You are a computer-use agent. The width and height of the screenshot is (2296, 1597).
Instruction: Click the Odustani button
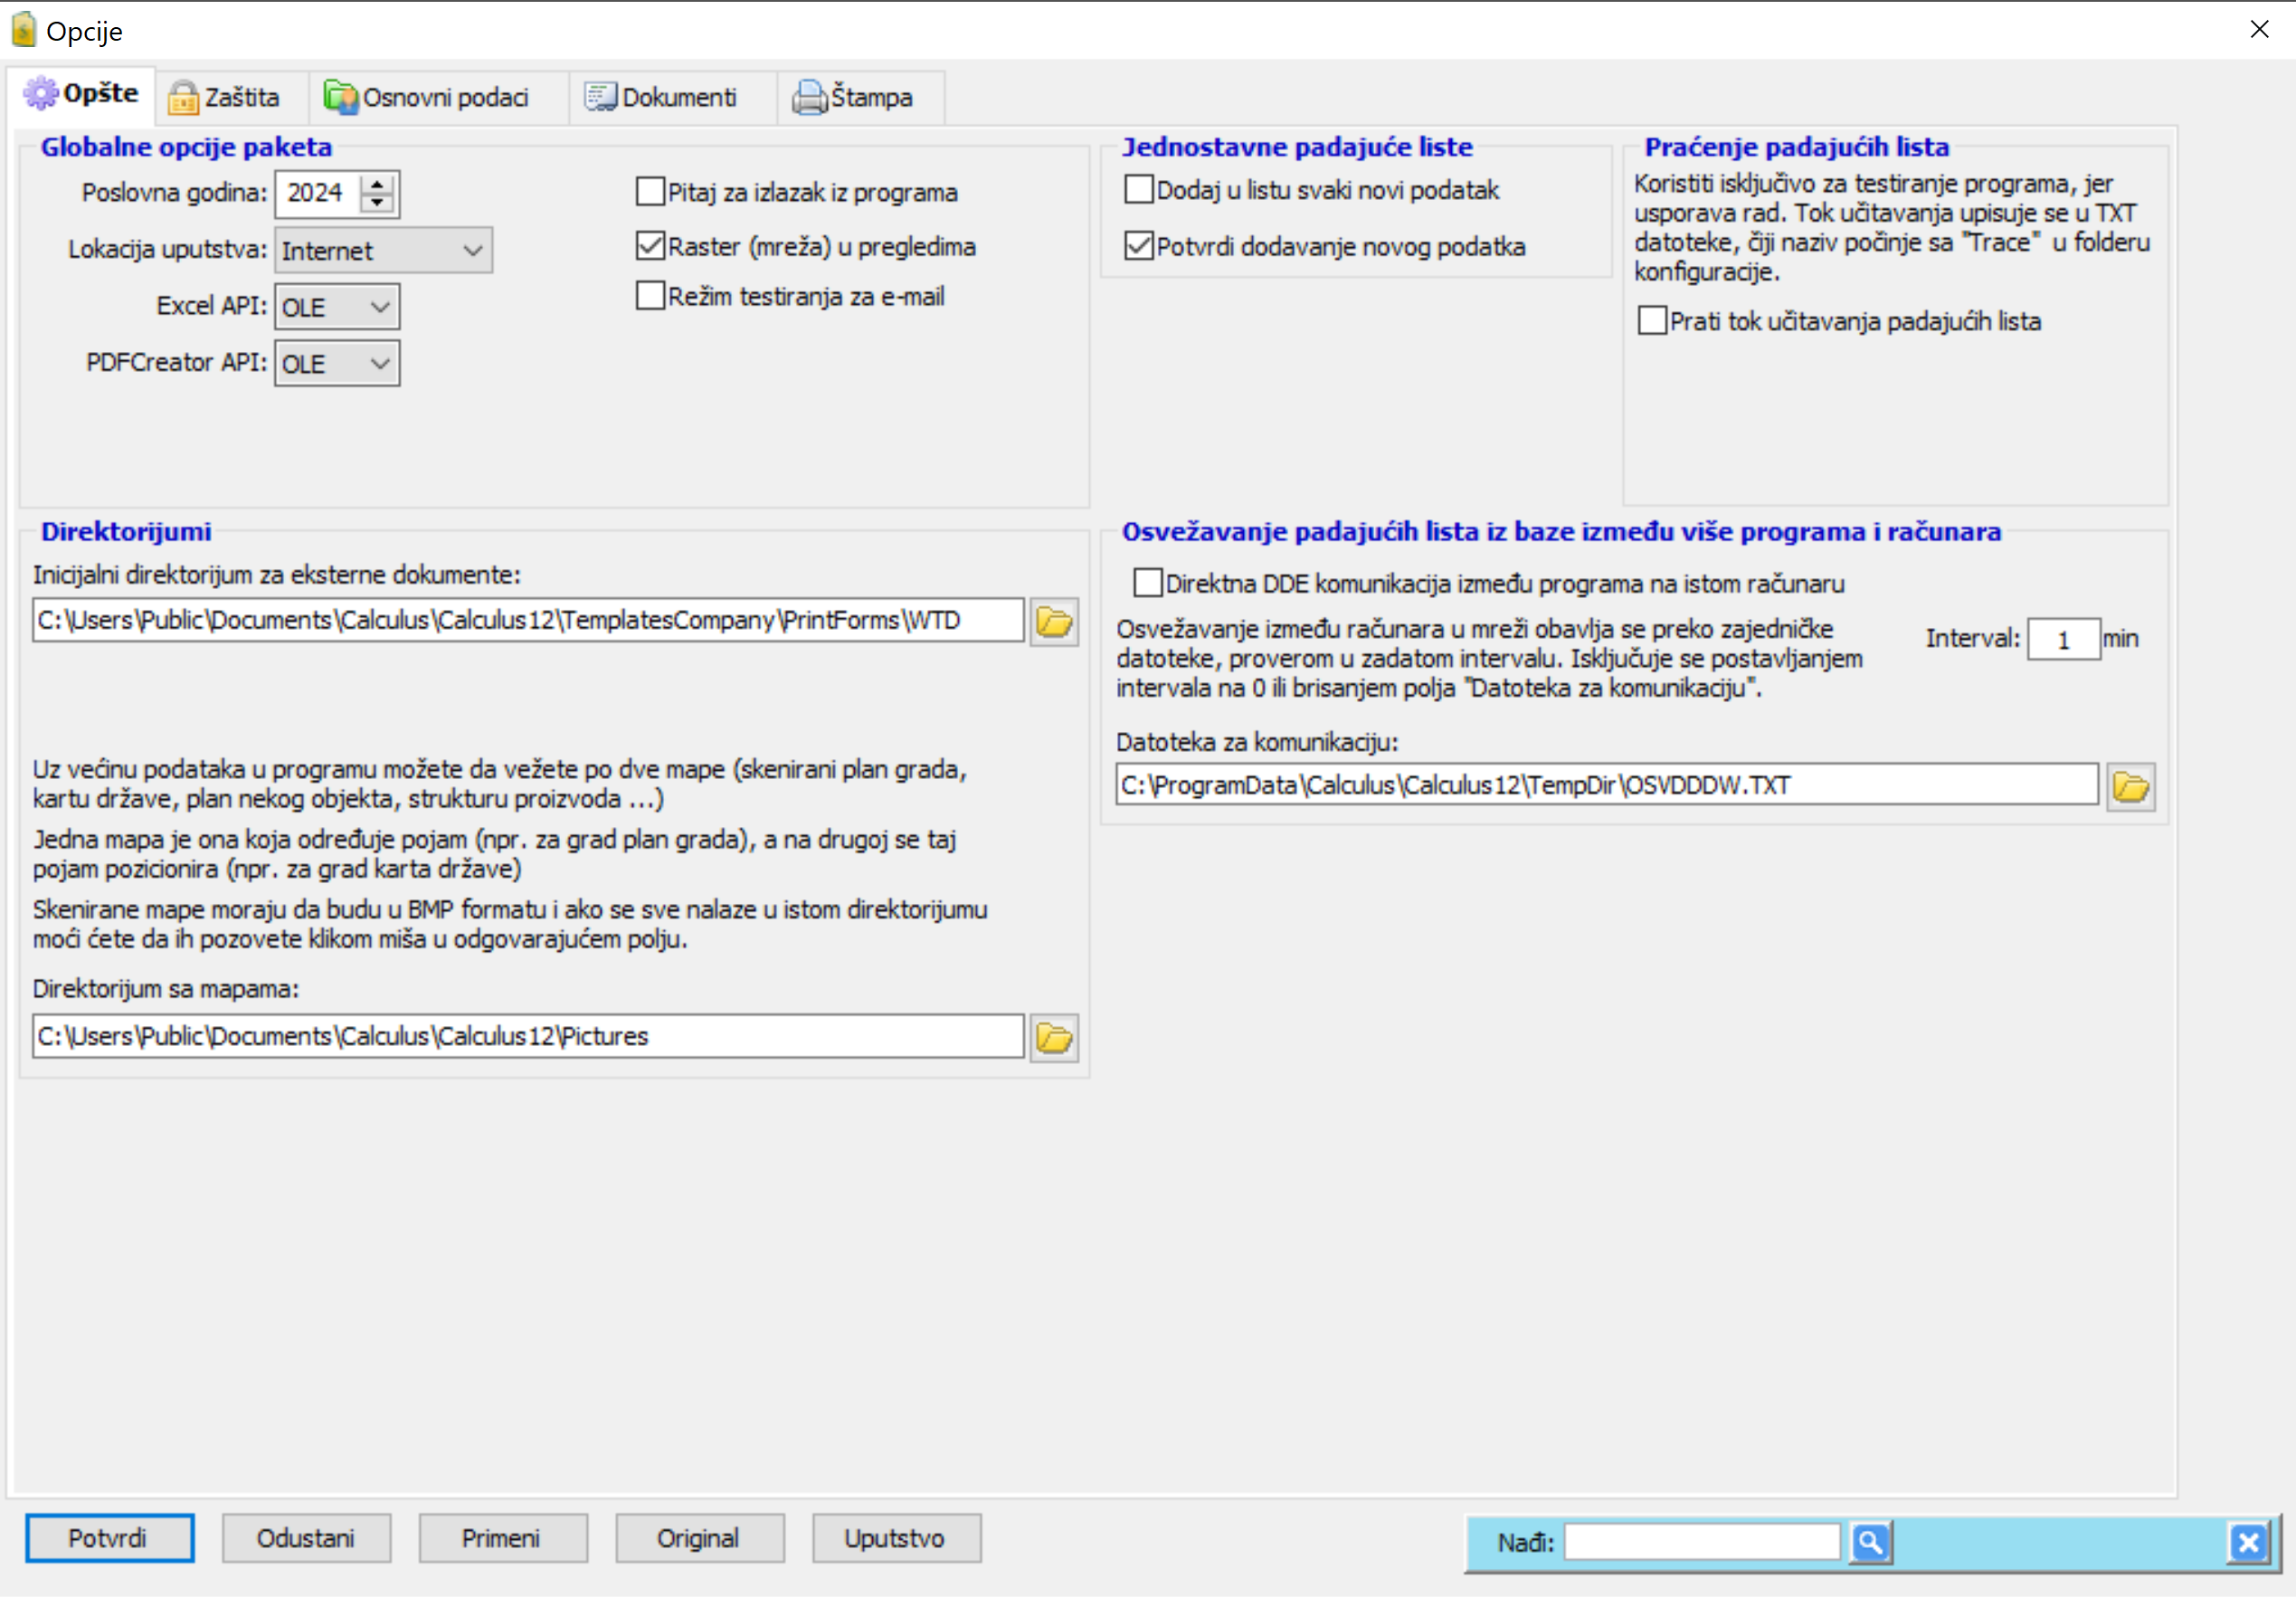click(306, 1538)
